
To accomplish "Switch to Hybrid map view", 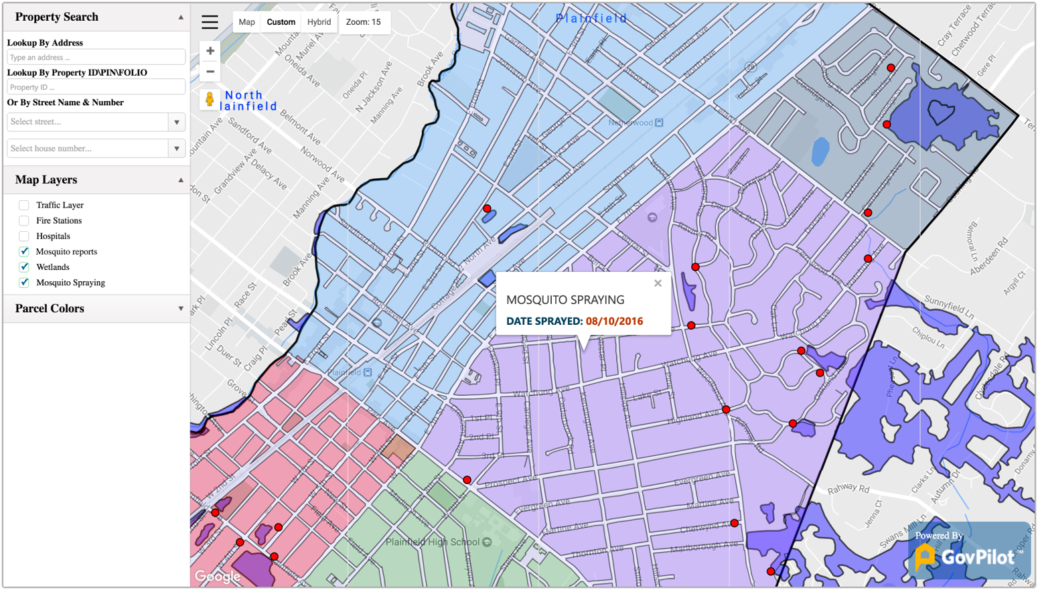I will (319, 22).
